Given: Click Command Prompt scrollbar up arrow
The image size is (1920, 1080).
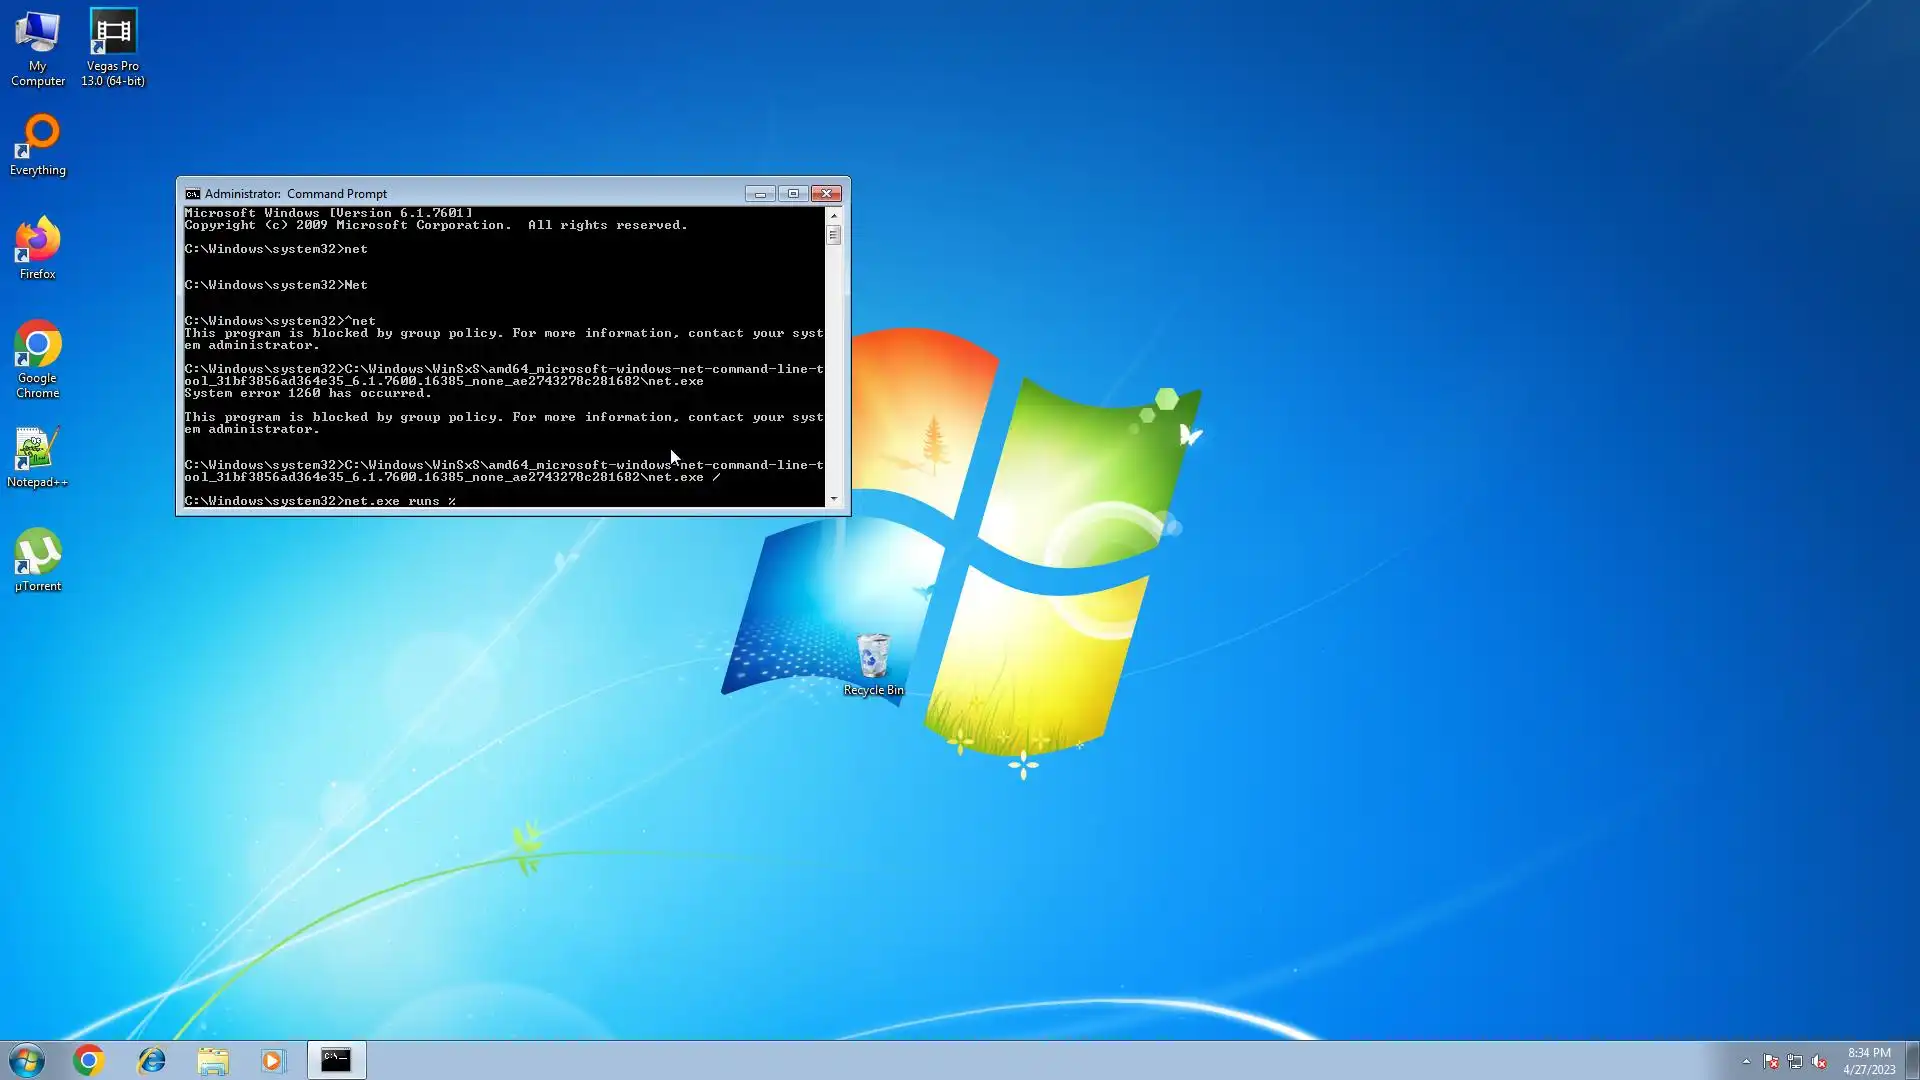Looking at the screenshot, I should click(x=834, y=215).
